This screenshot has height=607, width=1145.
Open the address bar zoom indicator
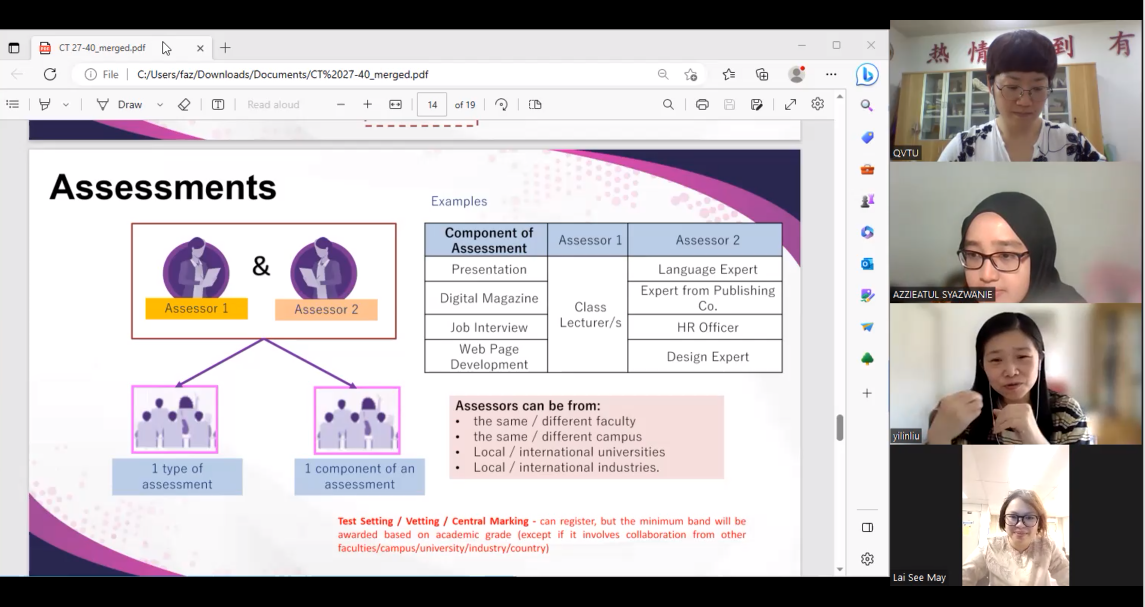coord(662,75)
